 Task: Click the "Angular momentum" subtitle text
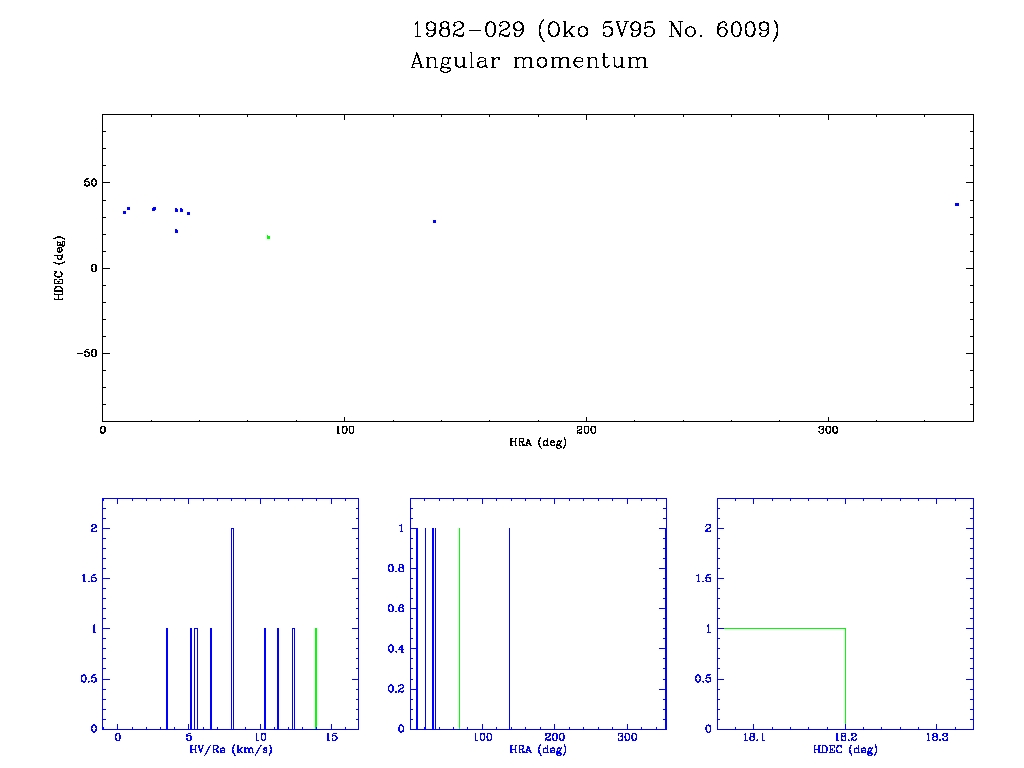(x=529, y=61)
